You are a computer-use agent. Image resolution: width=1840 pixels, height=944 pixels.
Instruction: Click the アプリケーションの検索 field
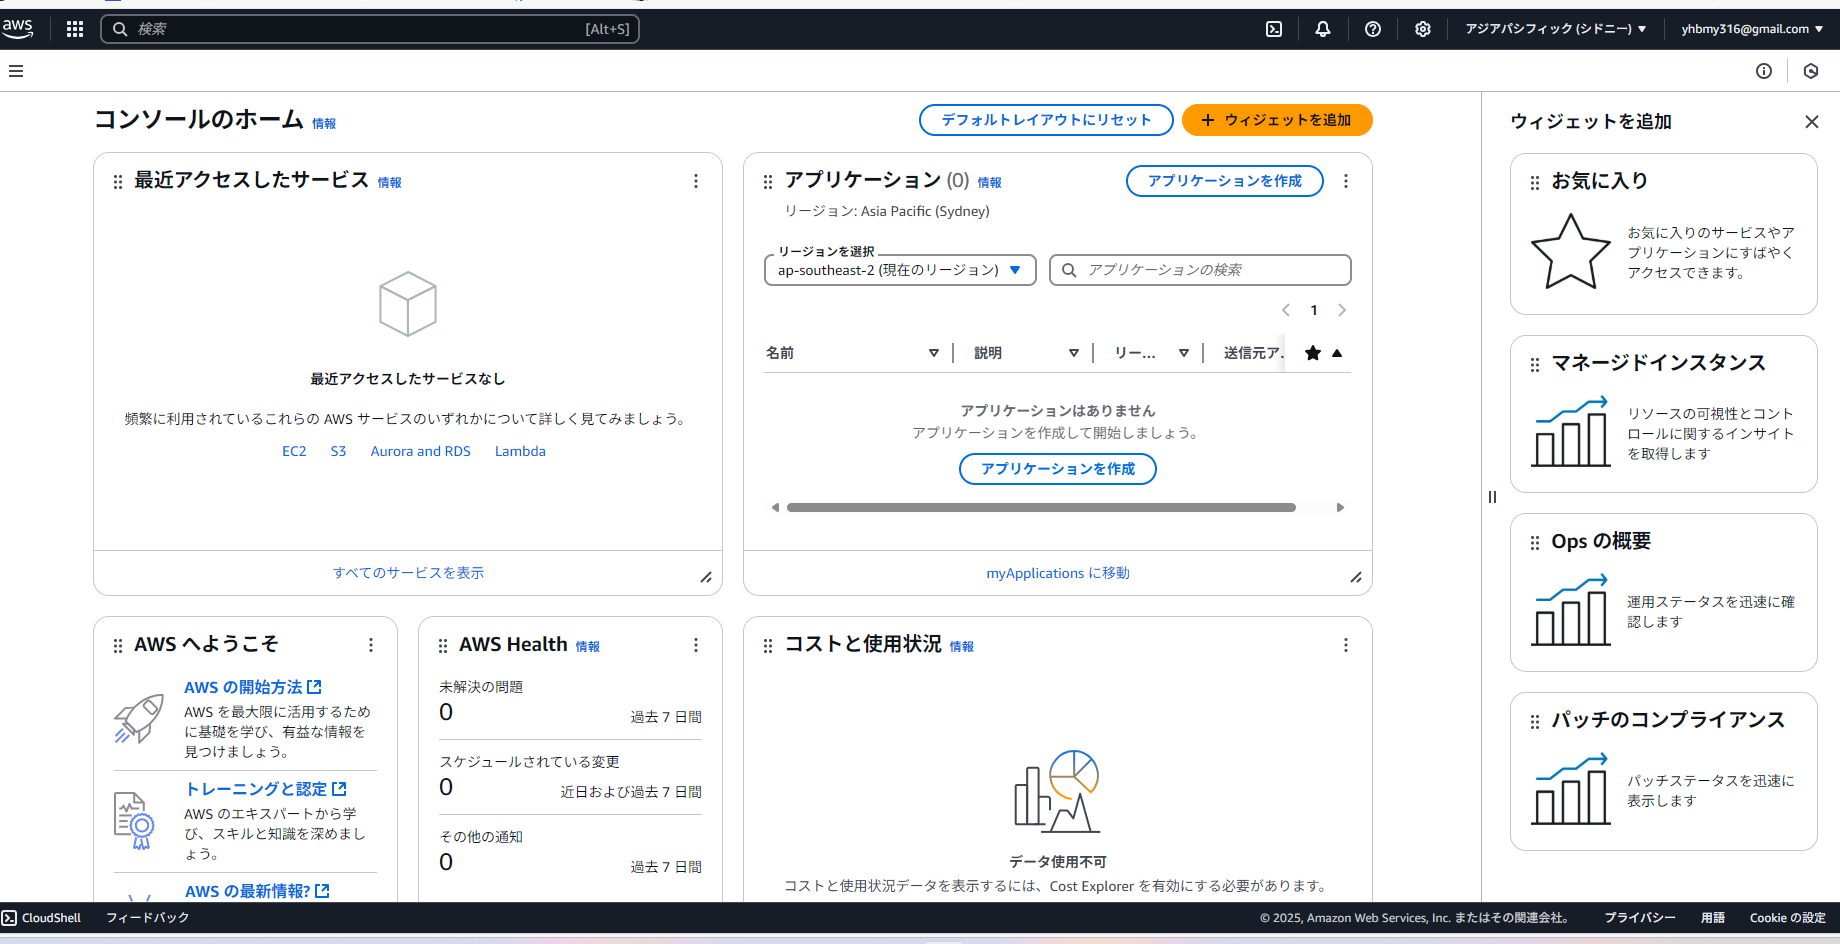coord(1200,270)
